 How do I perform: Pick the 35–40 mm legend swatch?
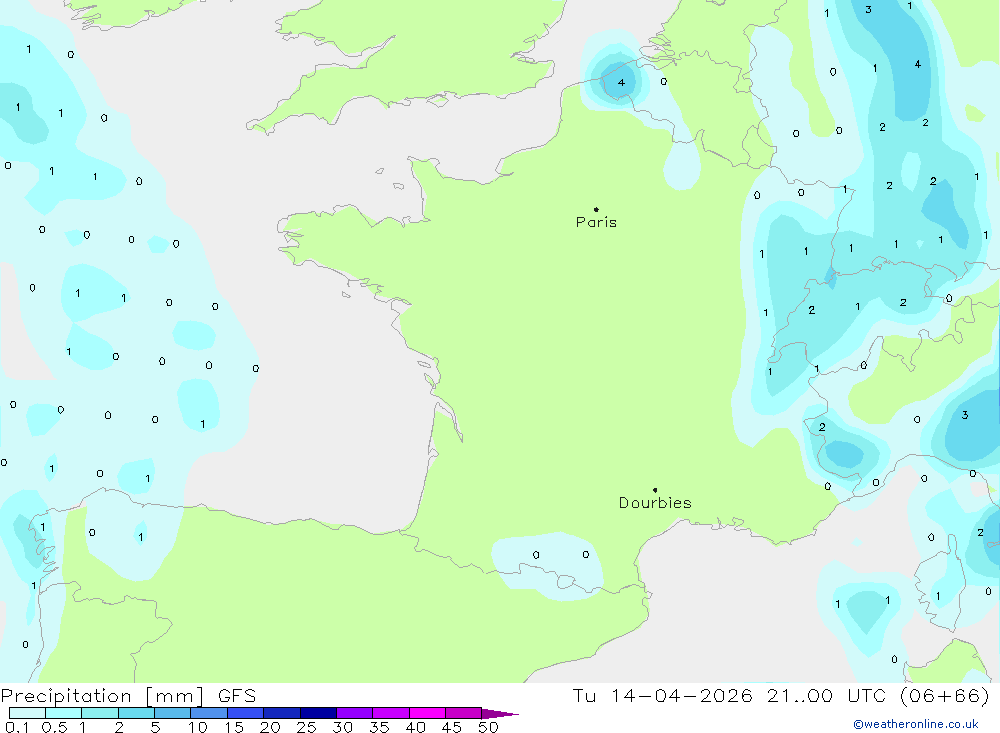[391, 713]
